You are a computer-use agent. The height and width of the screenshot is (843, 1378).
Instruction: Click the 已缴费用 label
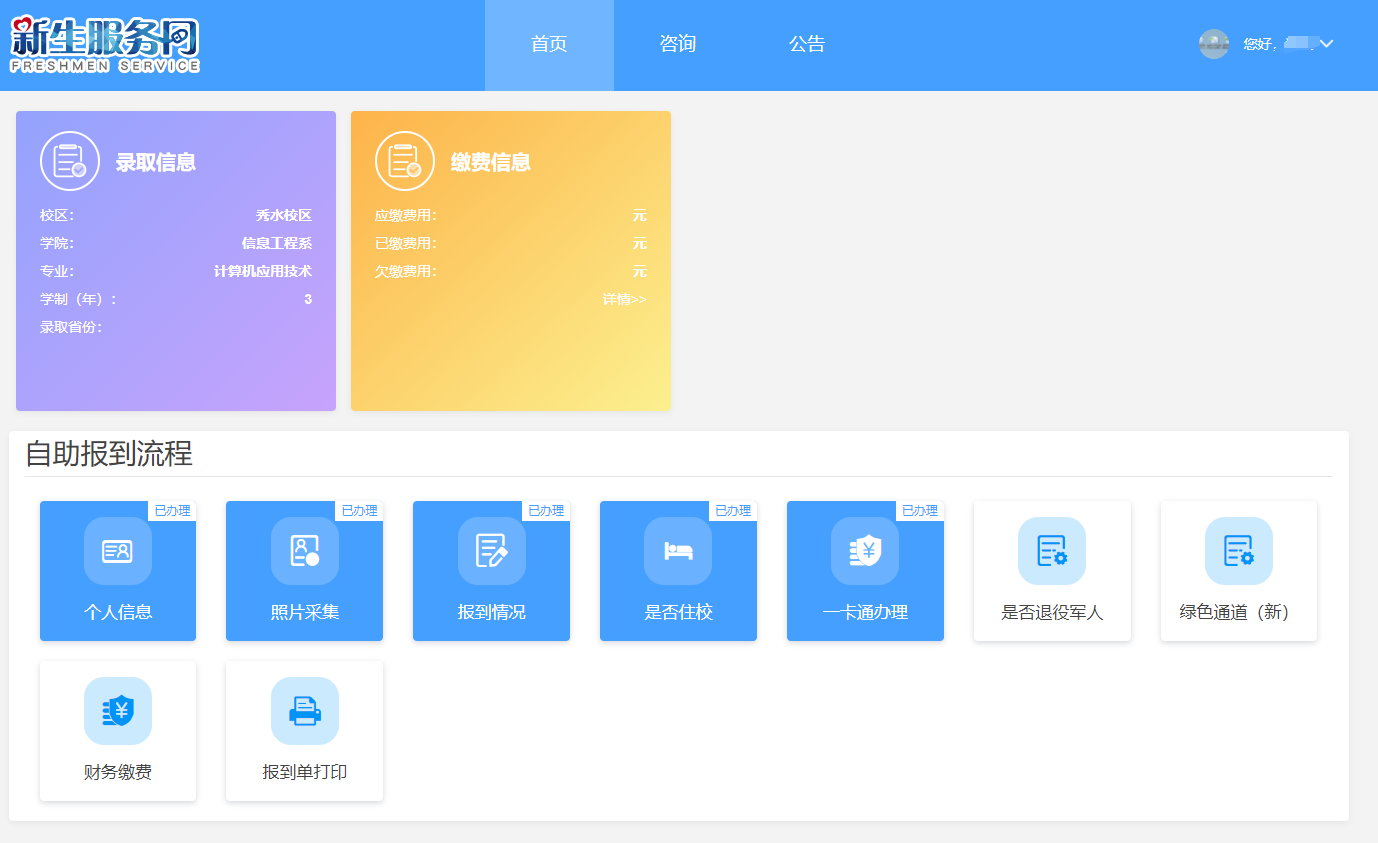[406, 243]
